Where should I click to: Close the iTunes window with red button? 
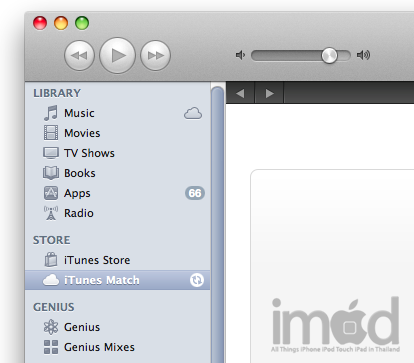pos(40,23)
